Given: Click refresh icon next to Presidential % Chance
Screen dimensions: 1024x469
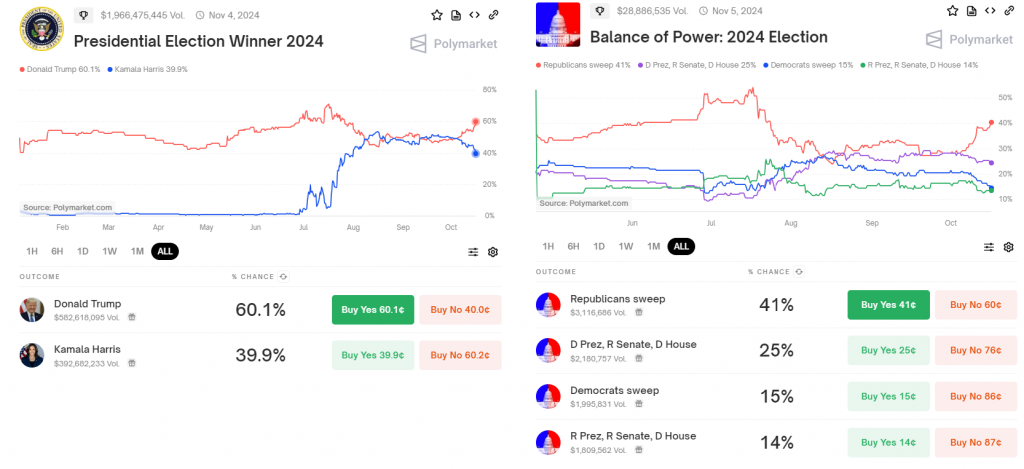Looking at the screenshot, I should [283, 276].
